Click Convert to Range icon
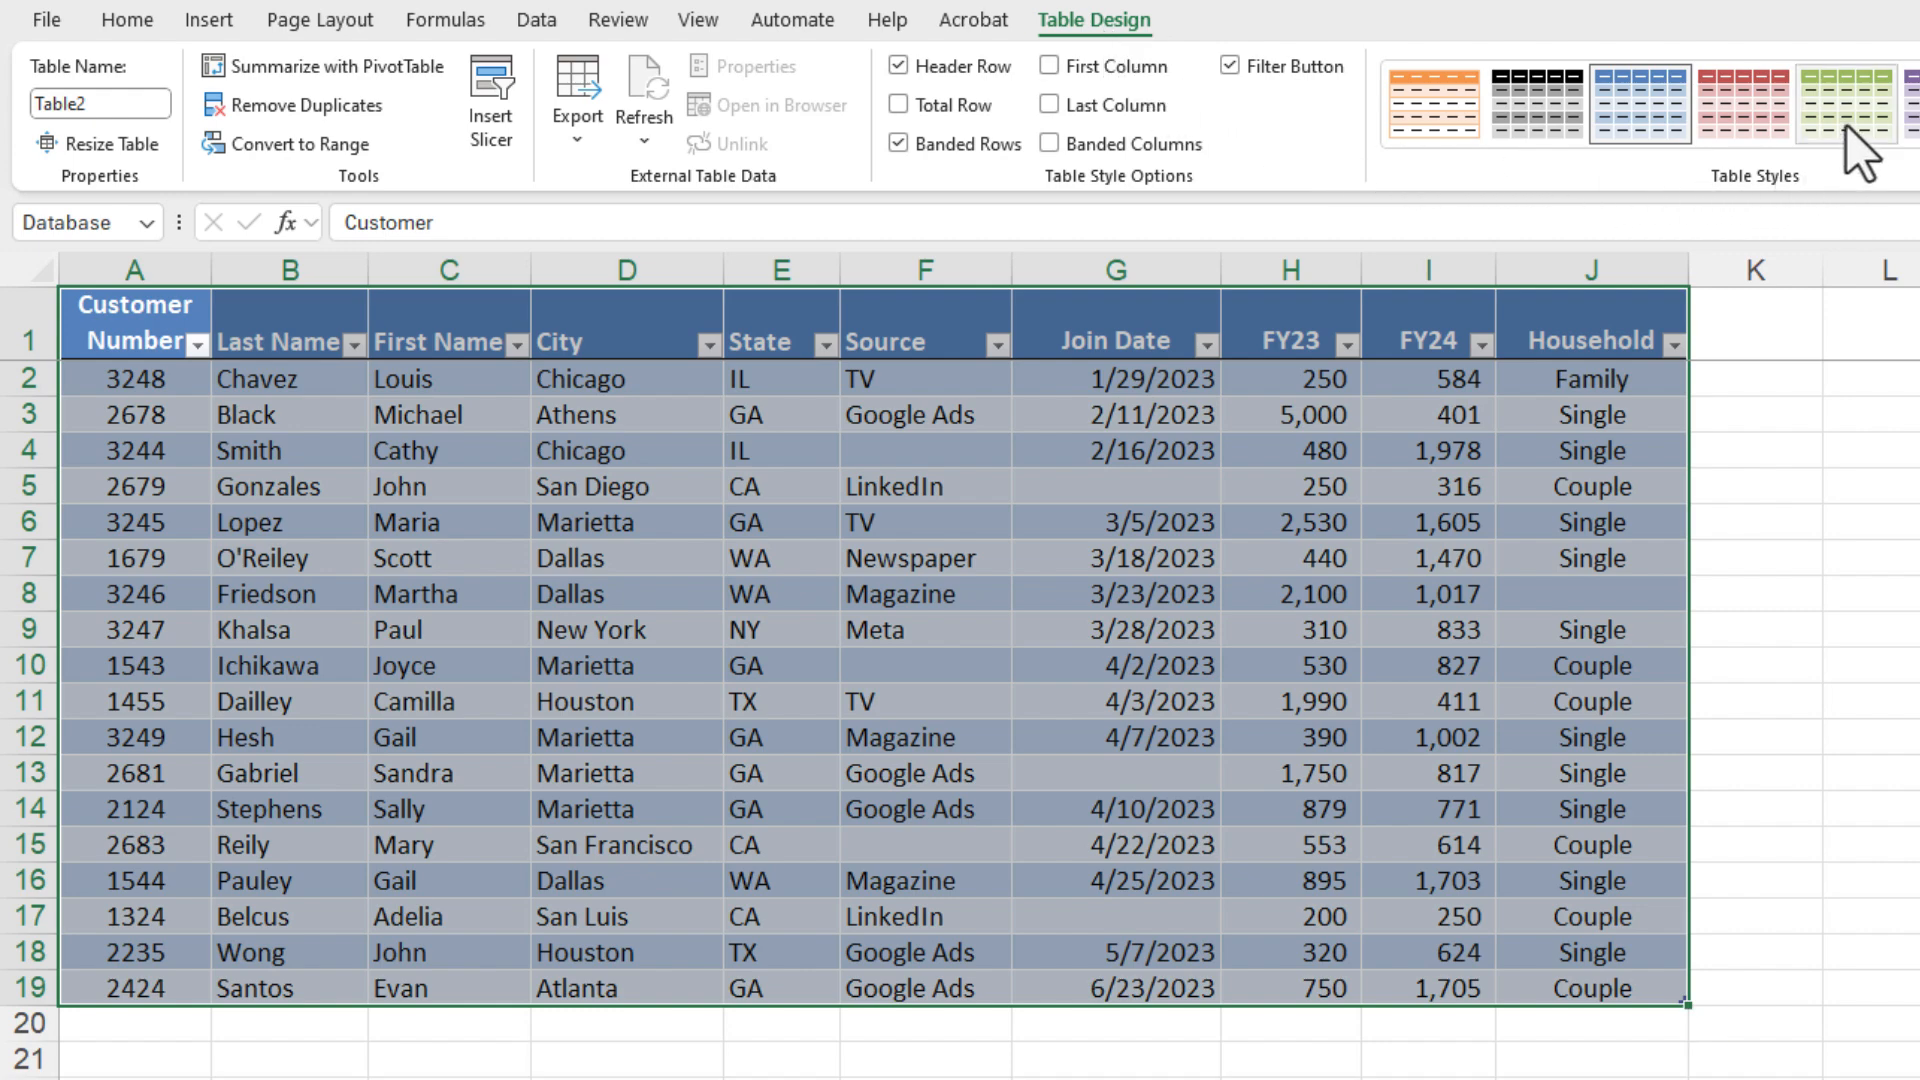The height and width of the screenshot is (1080, 1920). pos(213,144)
